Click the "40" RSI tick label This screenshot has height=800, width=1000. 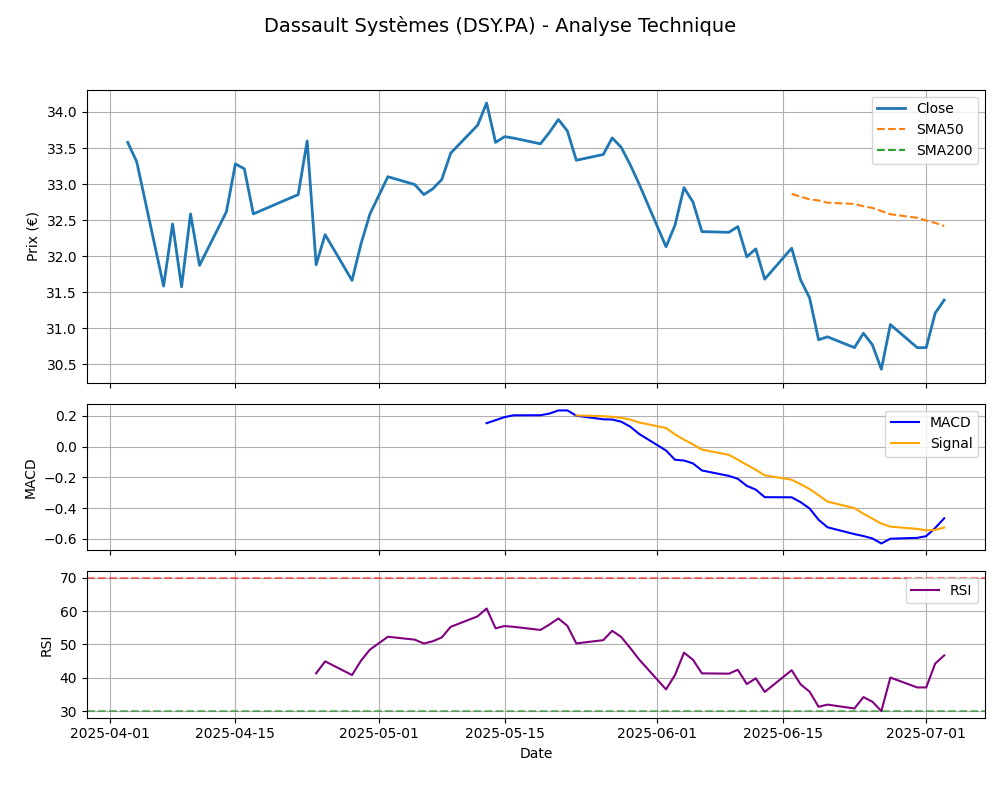tap(69, 679)
